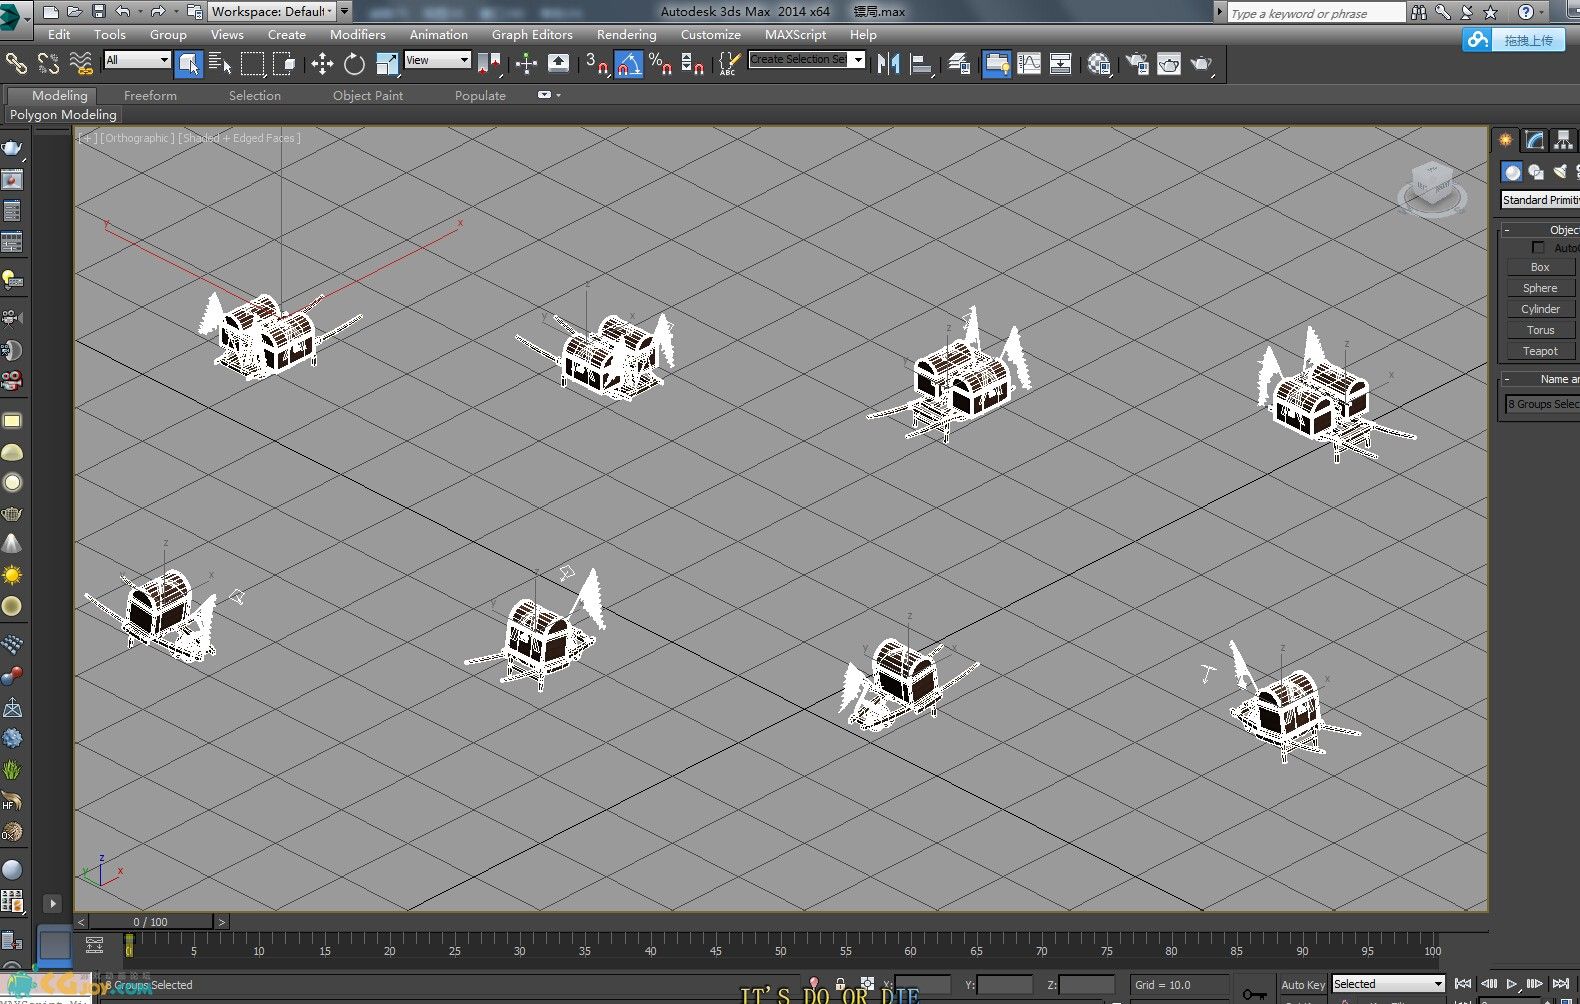Screen dimensions: 1580x1004
Task: Open Curve Editor icon
Action: pyautogui.click(x=1029, y=64)
